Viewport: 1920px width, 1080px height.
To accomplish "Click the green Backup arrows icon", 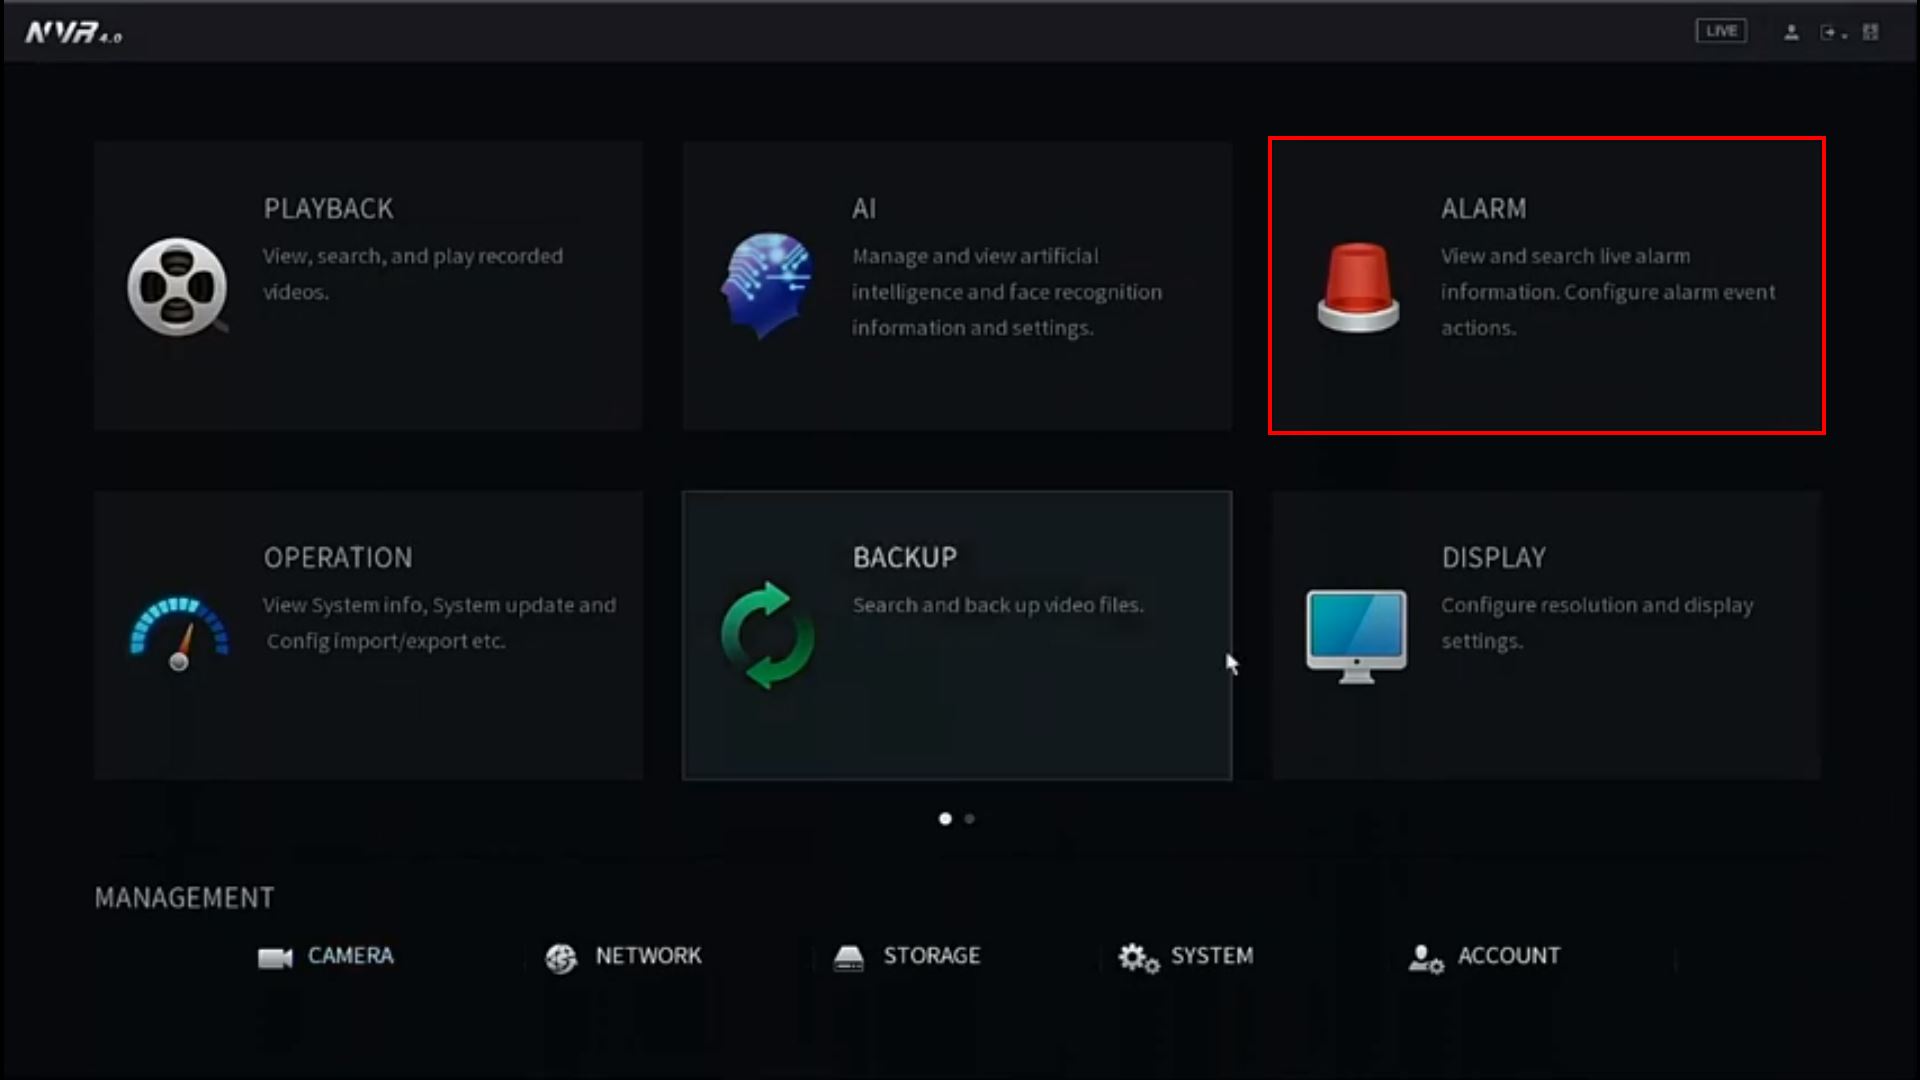I will coord(767,635).
